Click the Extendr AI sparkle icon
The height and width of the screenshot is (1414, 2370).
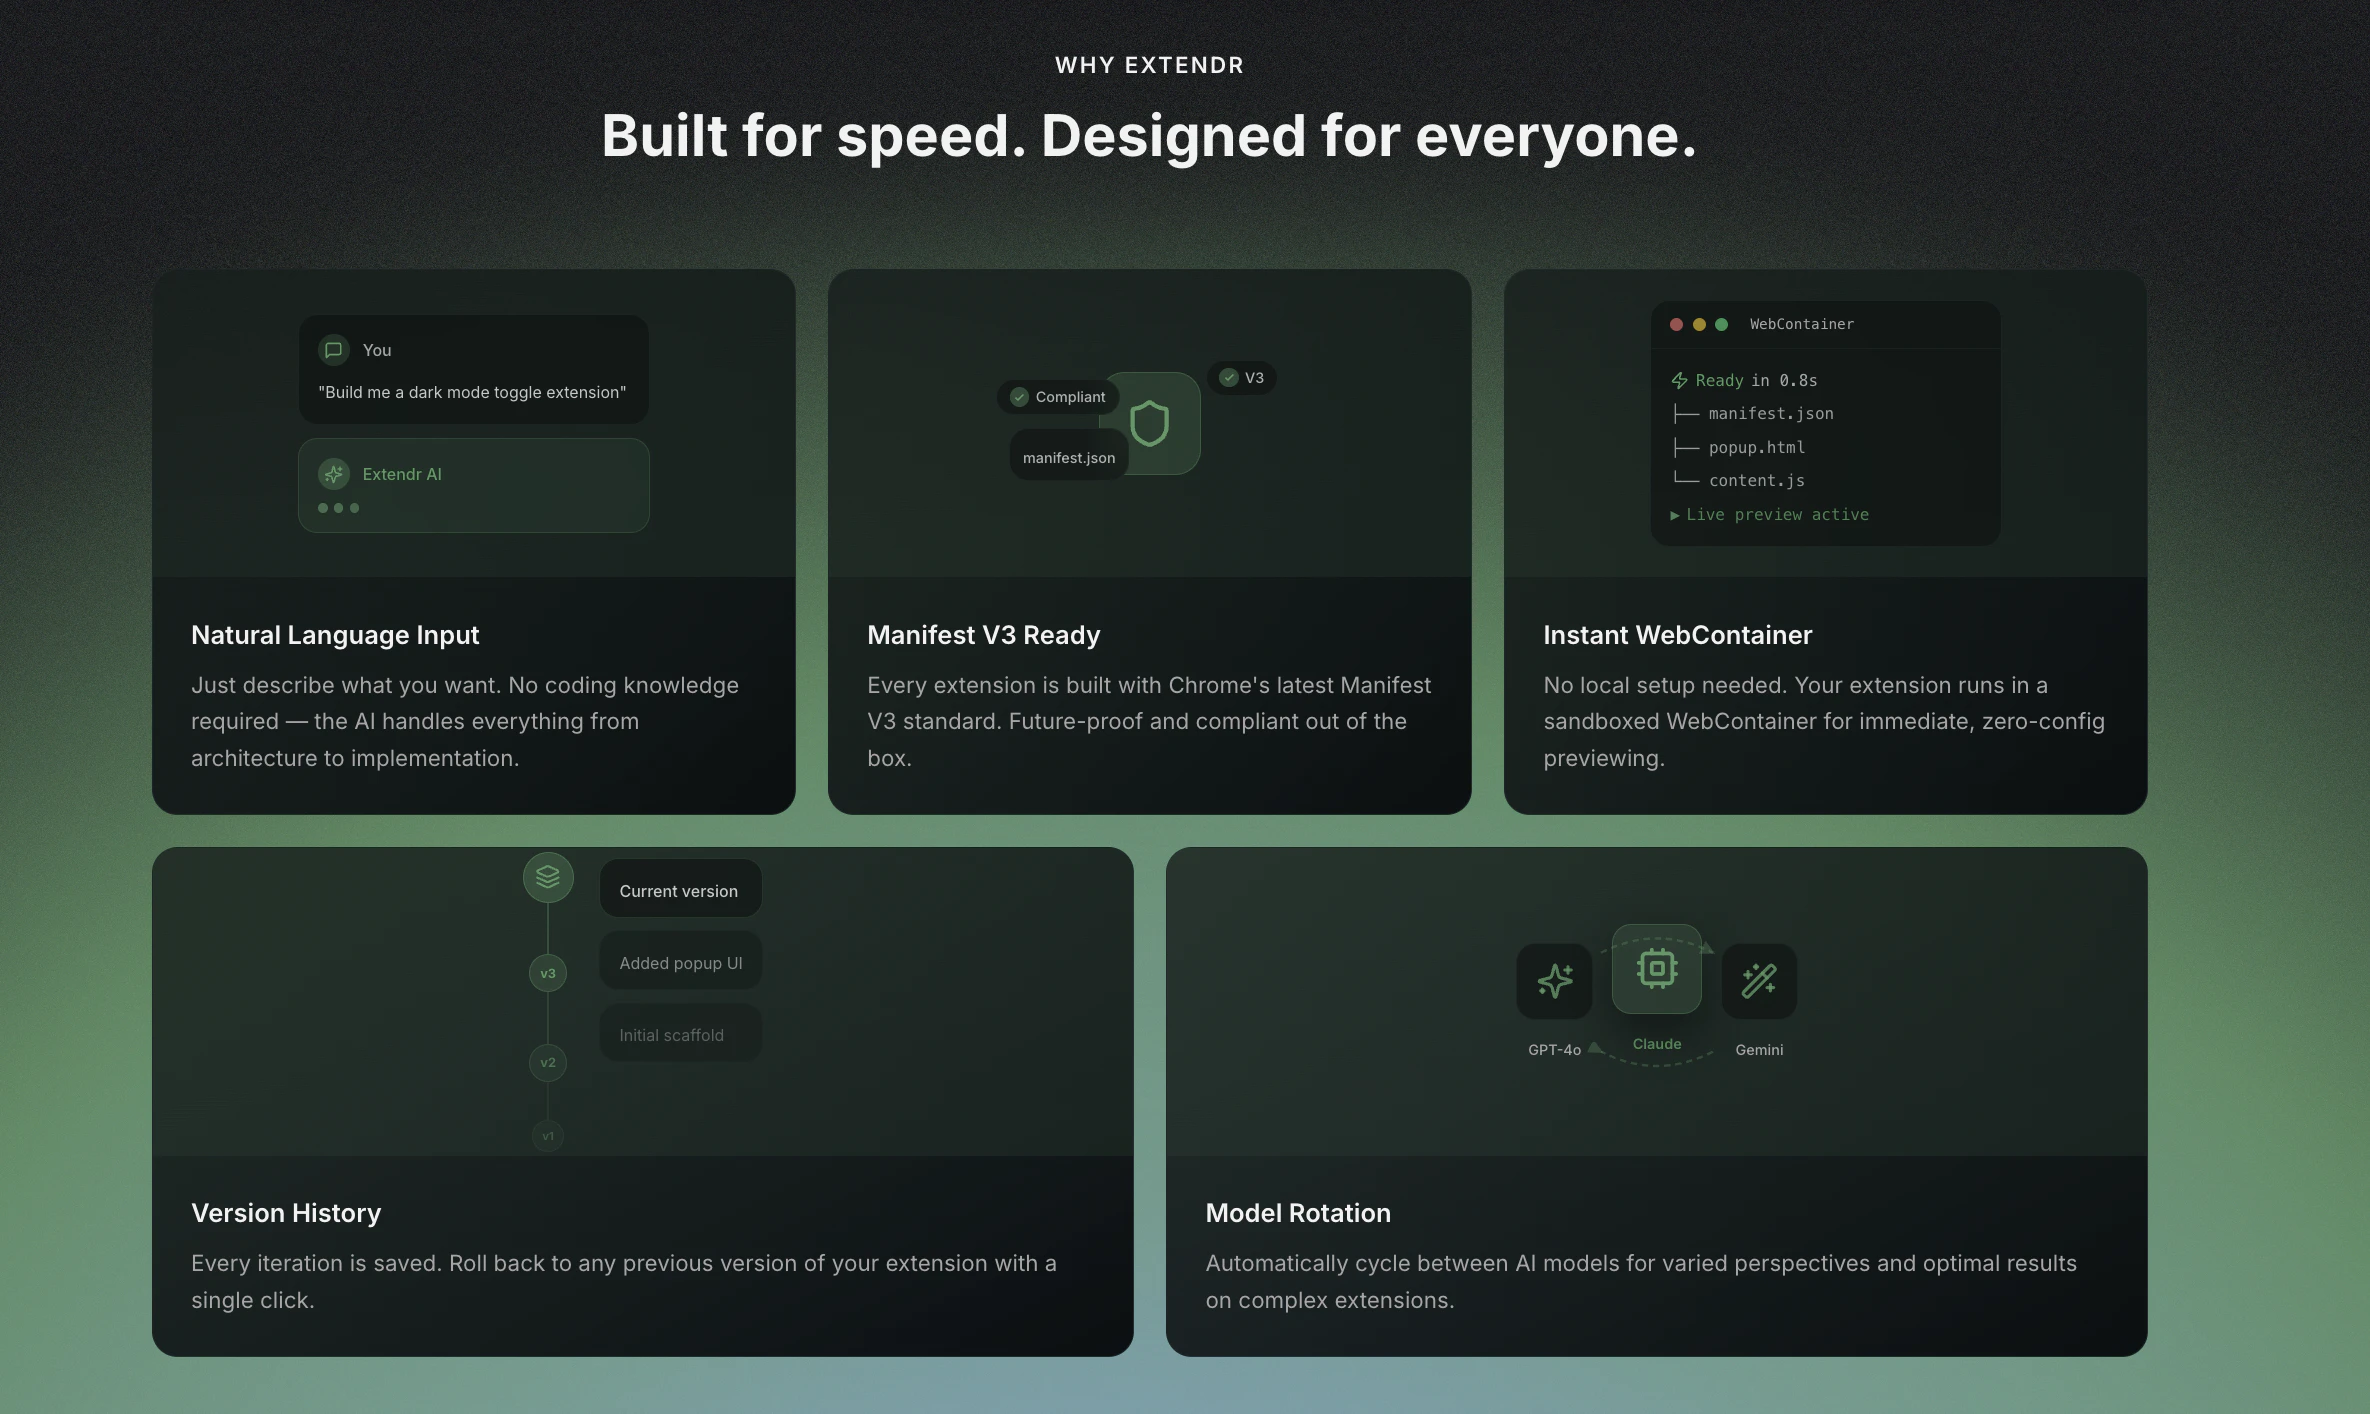pos(334,474)
